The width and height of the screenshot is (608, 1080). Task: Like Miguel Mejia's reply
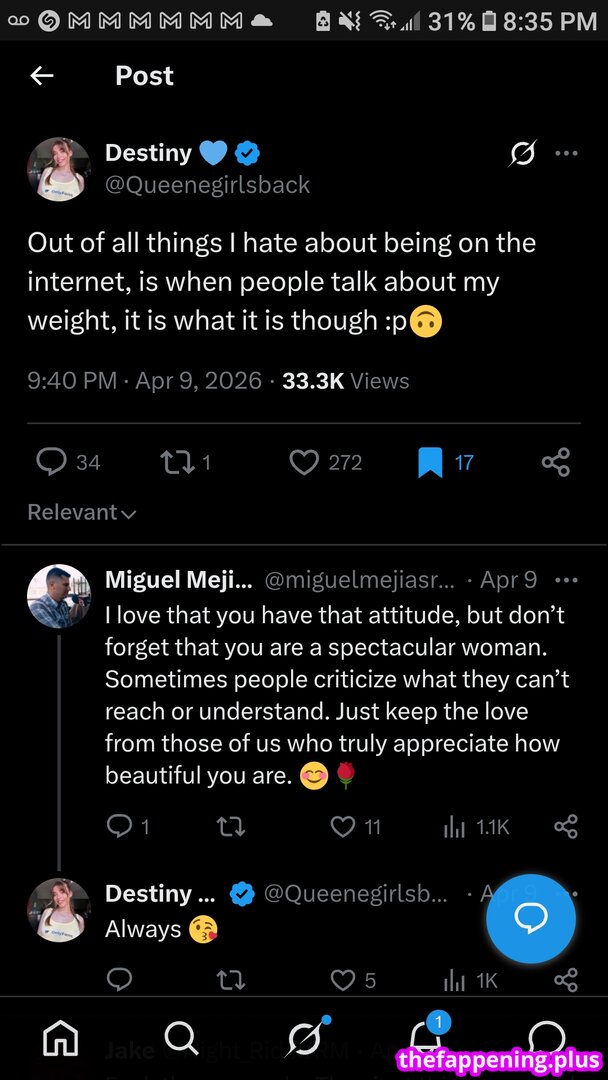tap(343, 827)
